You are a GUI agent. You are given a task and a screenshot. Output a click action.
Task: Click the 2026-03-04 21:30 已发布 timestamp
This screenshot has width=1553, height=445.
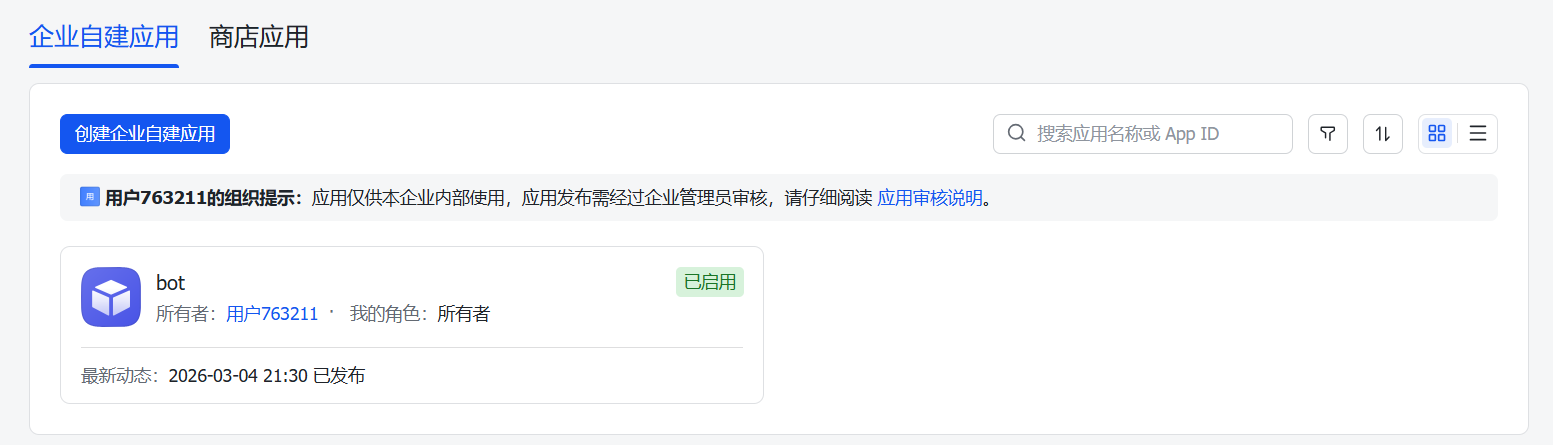tap(267, 376)
